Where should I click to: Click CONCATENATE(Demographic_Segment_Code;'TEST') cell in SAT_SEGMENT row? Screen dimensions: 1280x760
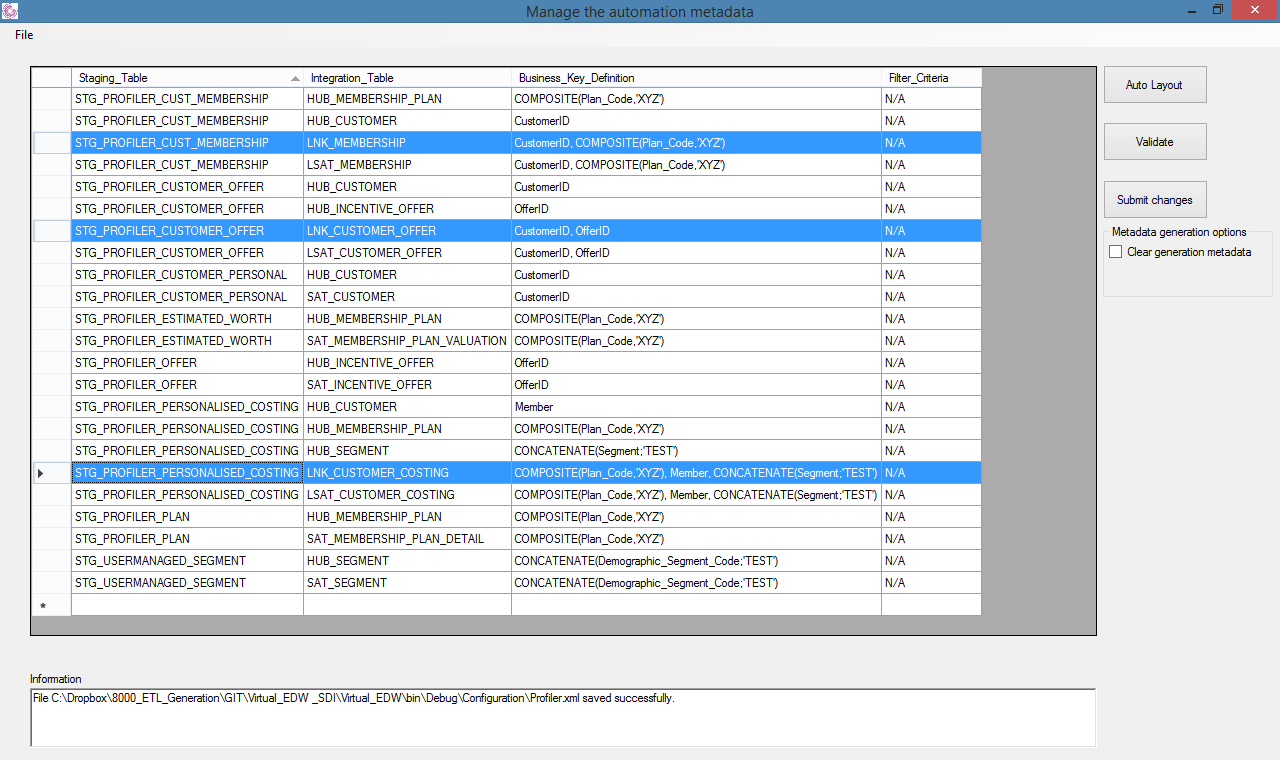696,583
